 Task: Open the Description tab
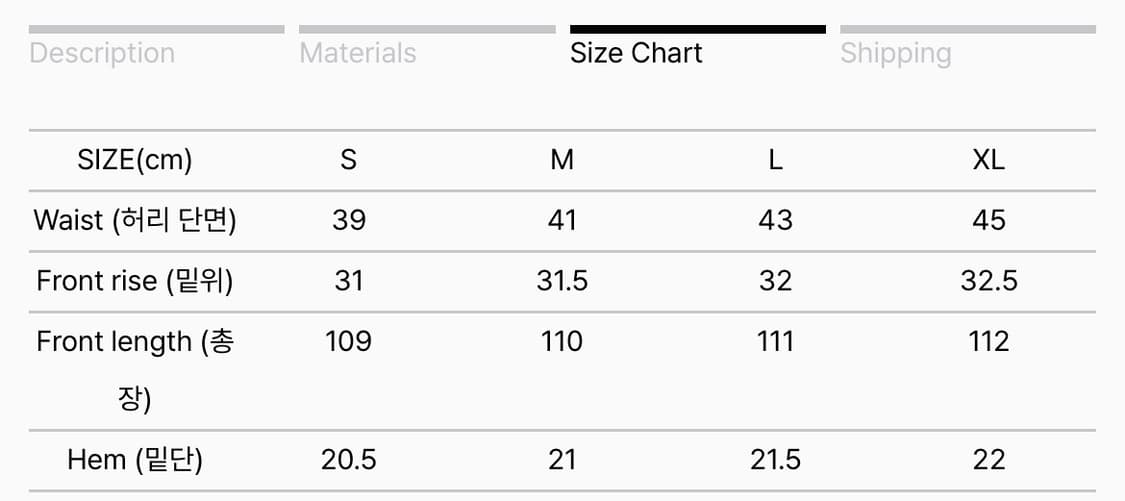(x=102, y=53)
